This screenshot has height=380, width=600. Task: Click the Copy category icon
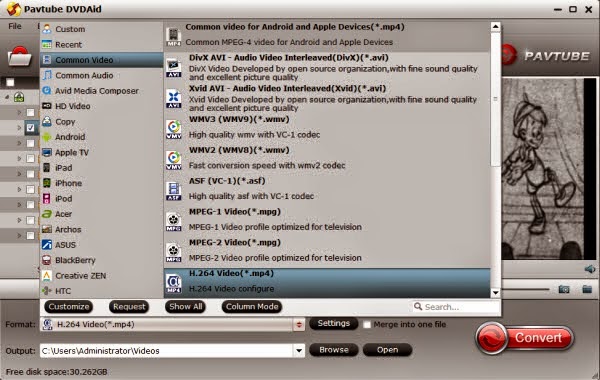[x=47, y=121]
